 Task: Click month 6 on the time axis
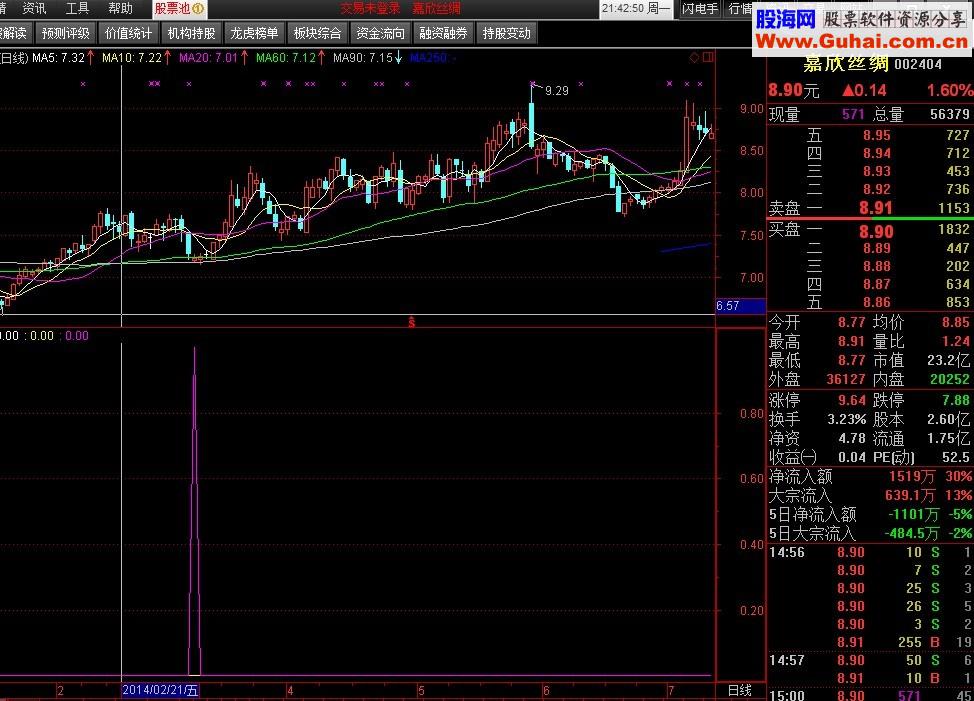pos(546,690)
